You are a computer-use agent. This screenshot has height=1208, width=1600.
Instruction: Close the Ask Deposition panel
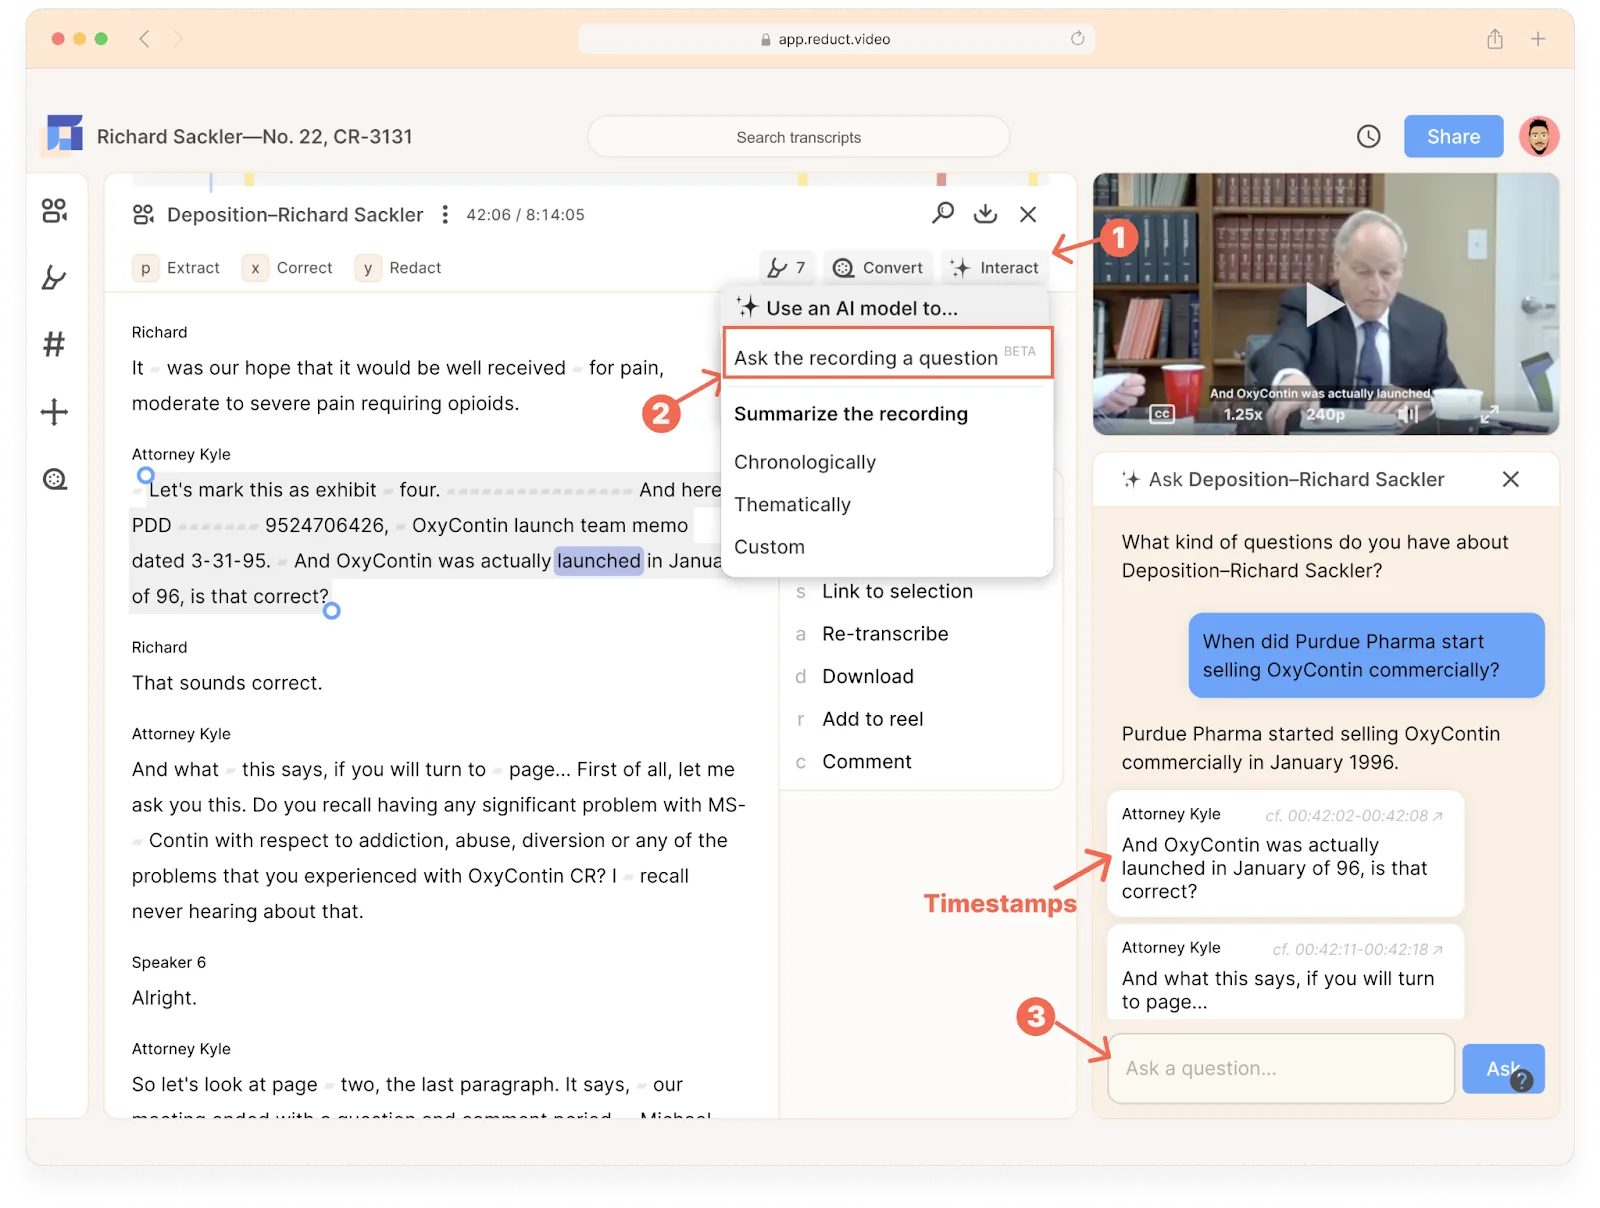[x=1510, y=480]
